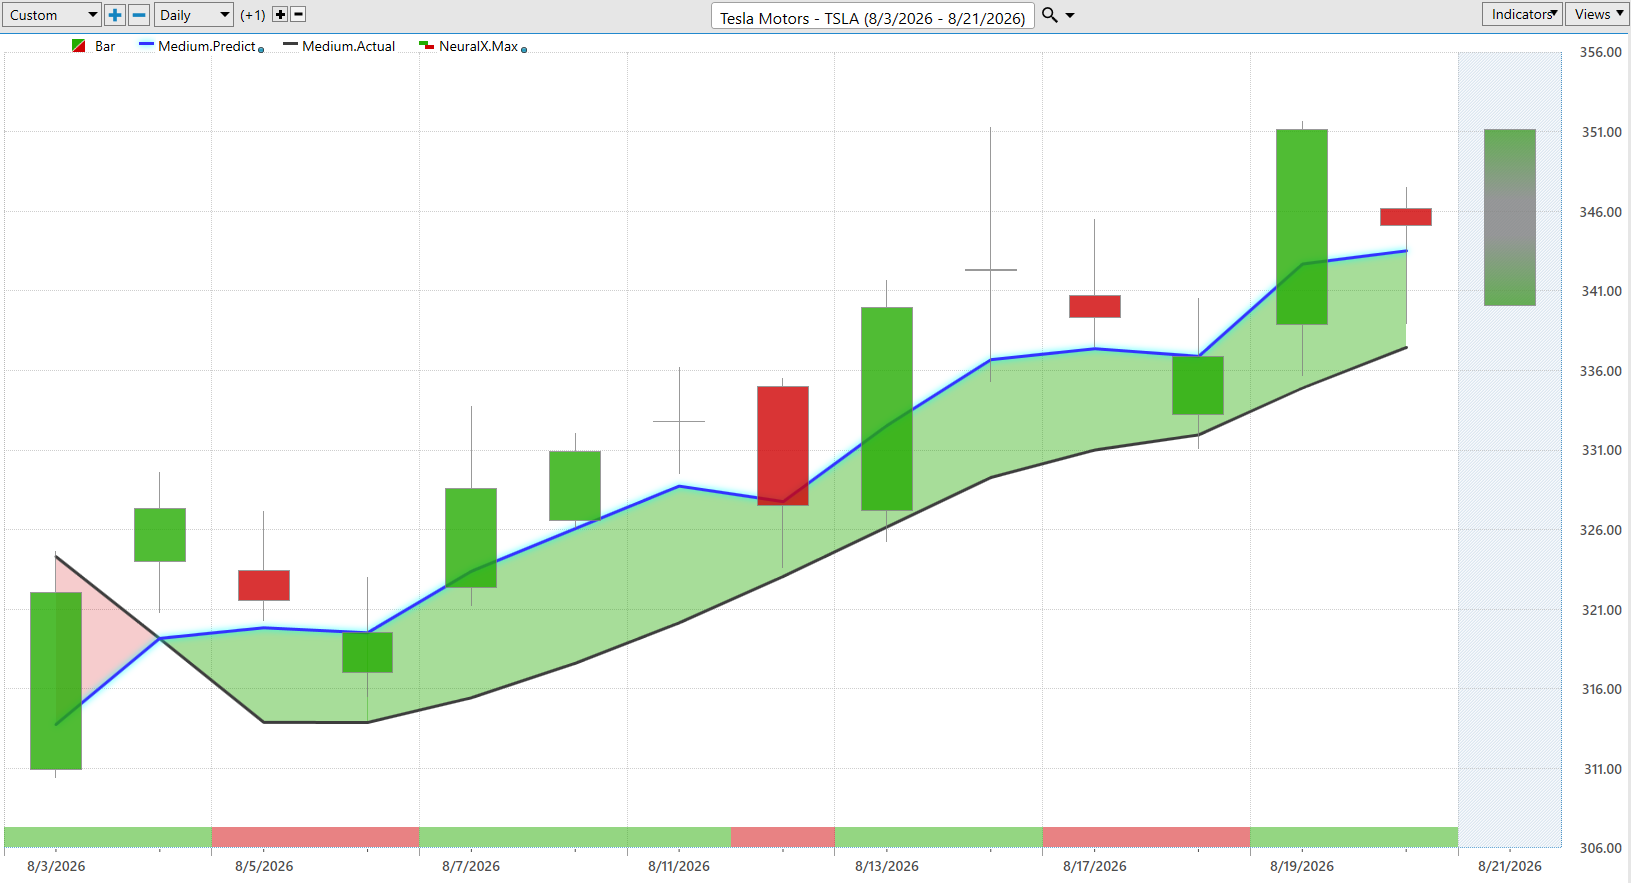
Task: Click the Tesla Motors - TSLA symbol field
Action: 873,17
